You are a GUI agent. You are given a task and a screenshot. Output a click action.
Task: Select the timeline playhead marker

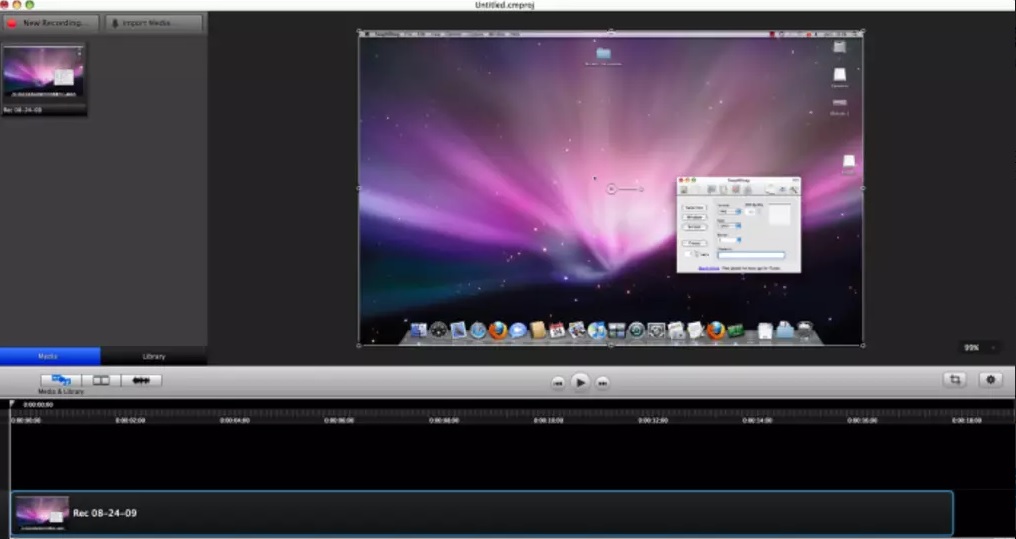pyautogui.click(x=11, y=404)
